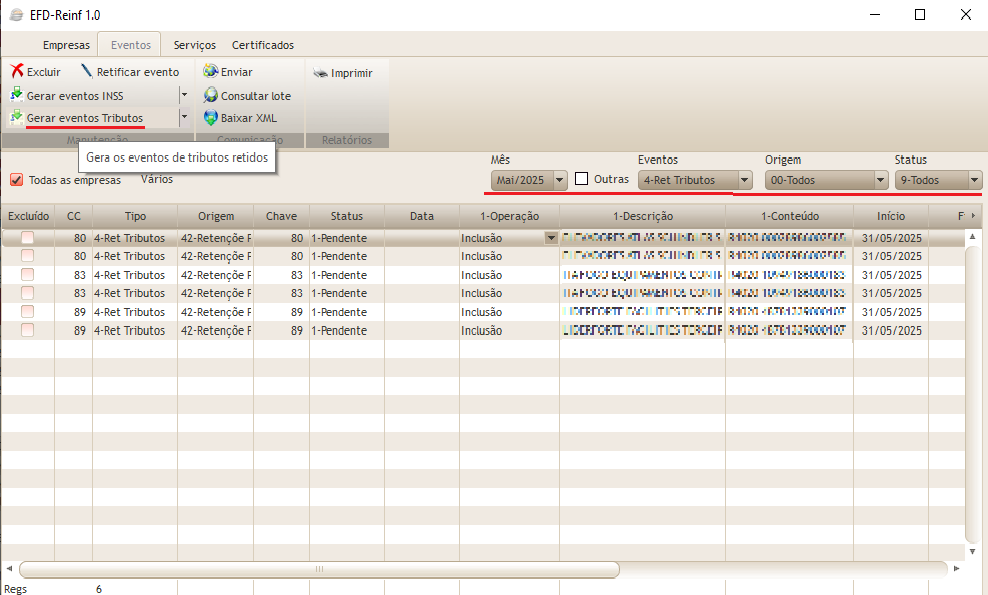
Task: Click the Excluir red X icon
Action: (17, 72)
